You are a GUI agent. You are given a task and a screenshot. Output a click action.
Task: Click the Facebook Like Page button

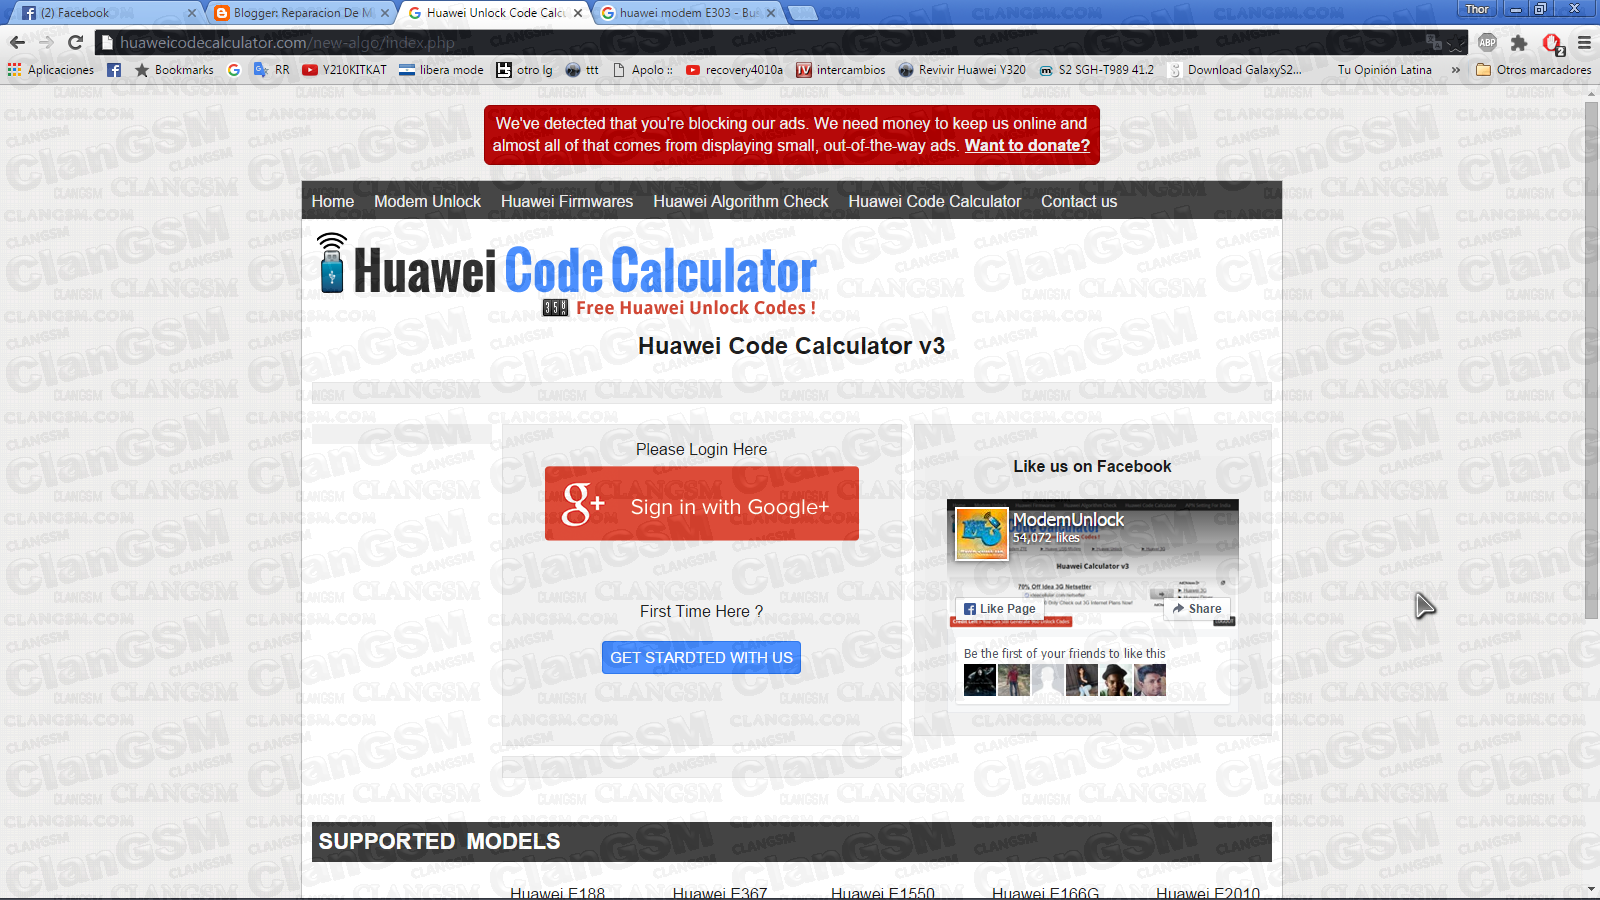(x=999, y=608)
